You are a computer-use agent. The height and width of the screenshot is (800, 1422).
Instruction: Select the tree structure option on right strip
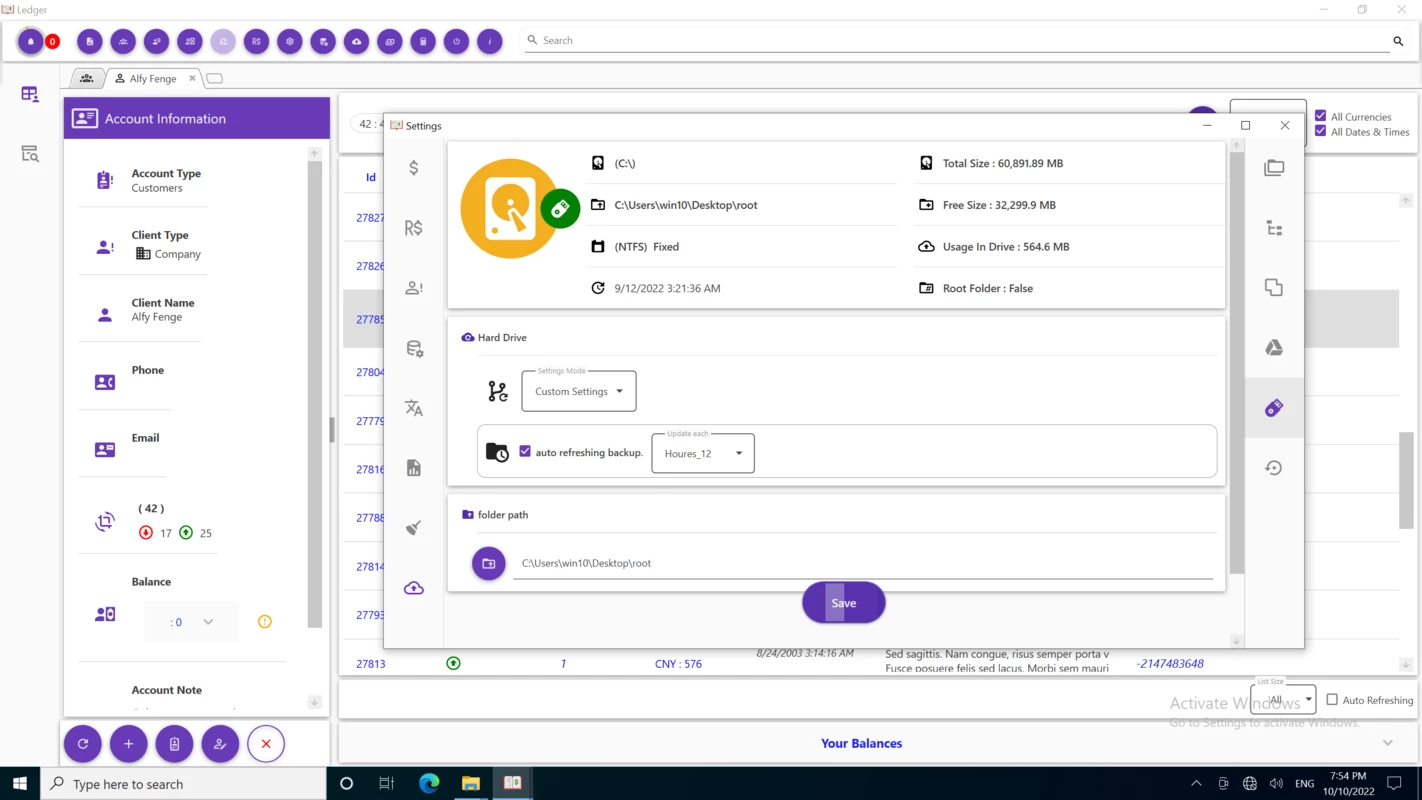[1274, 228]
